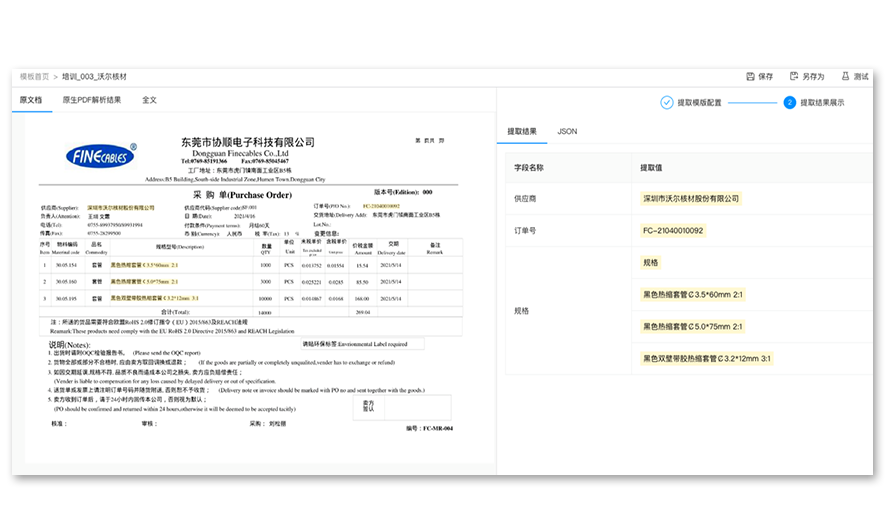Click the completed step checkmark circle
The width and height of the screenshot is (890, 510).
coord(666,103)
